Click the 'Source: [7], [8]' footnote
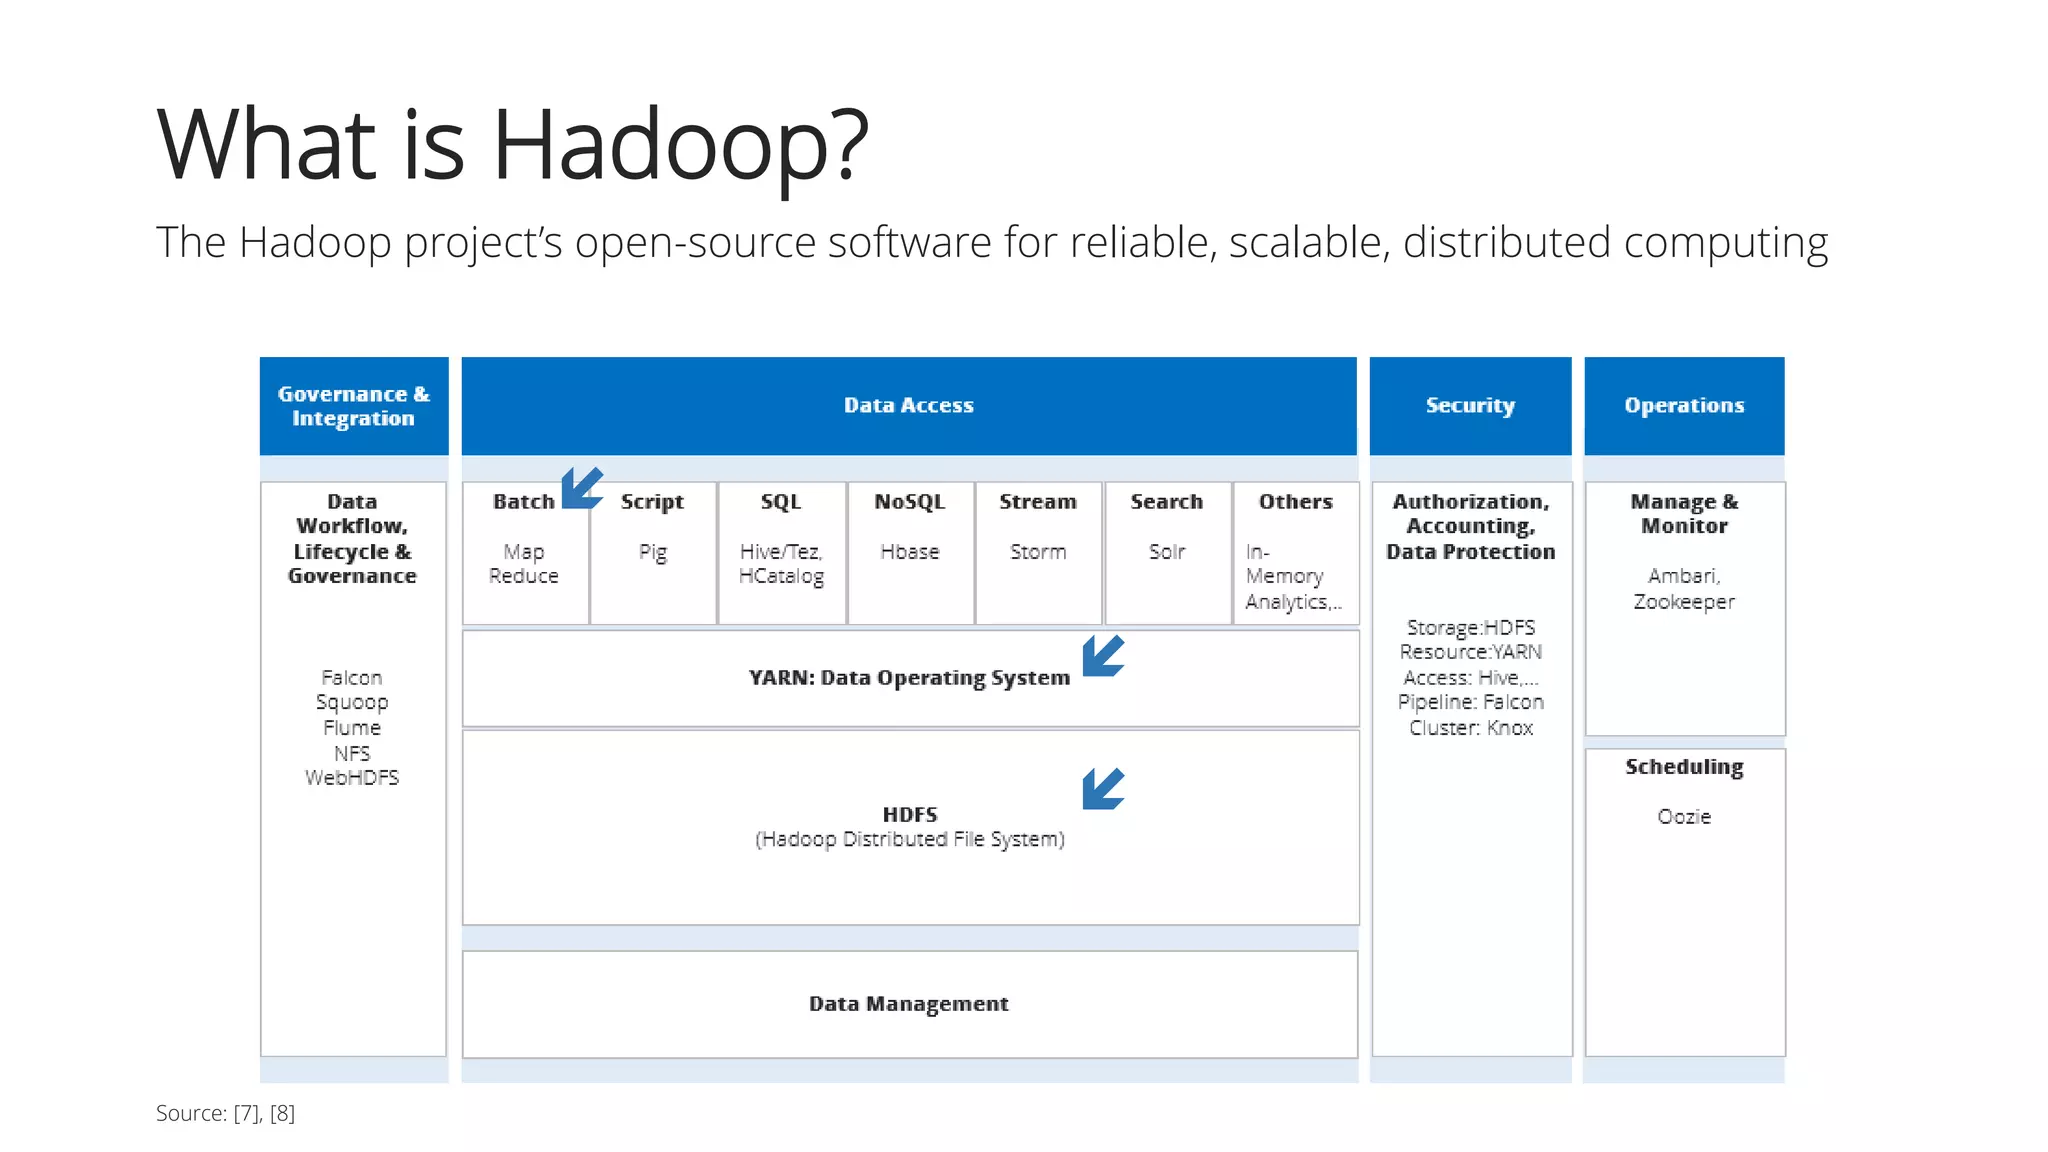 click(226, 1114)
